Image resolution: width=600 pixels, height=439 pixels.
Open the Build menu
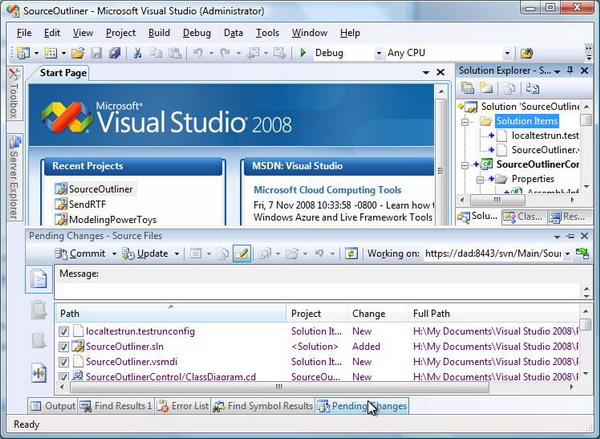[159, 33]
